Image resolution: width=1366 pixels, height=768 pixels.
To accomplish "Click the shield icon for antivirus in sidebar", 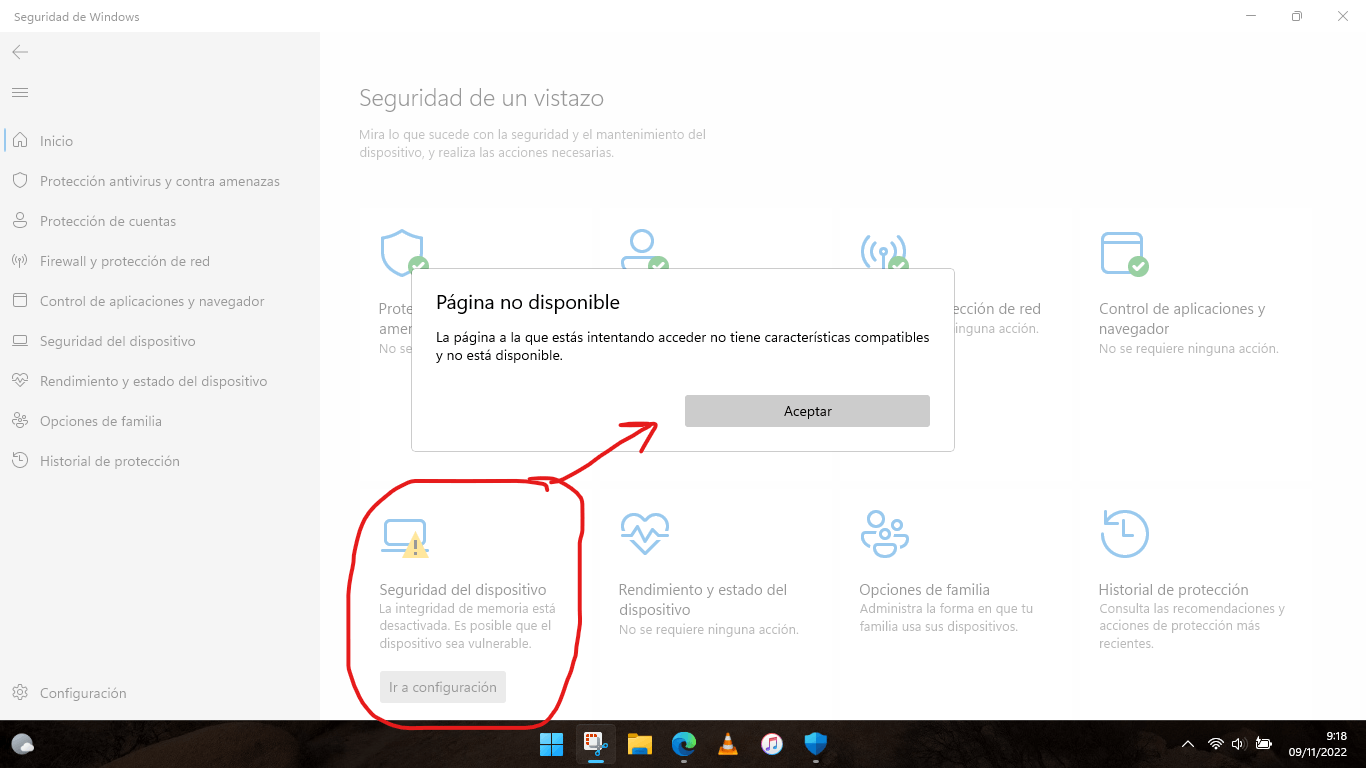I will [20, 181].
